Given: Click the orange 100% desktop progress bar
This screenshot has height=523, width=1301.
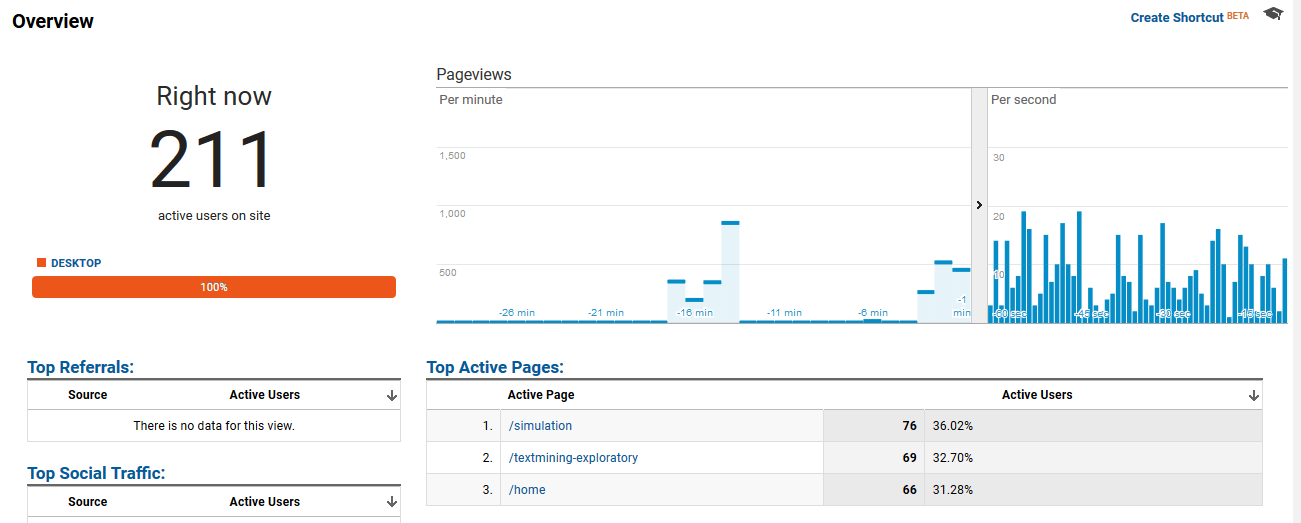Looking at the screenshot, I should coord(214,287).
